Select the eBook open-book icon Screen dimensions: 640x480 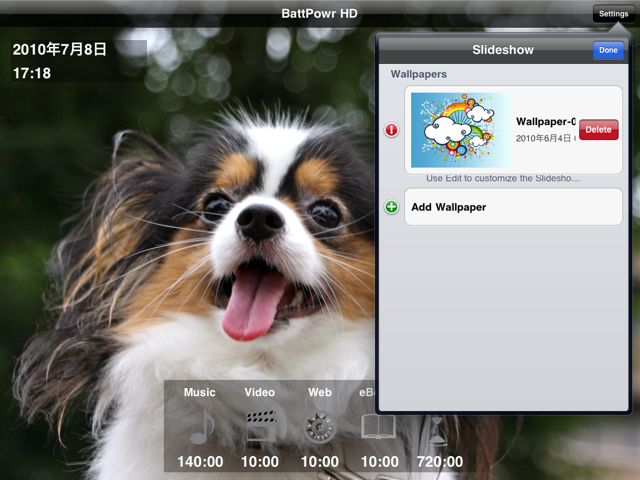pyautogui.click(x=378, y=427)
